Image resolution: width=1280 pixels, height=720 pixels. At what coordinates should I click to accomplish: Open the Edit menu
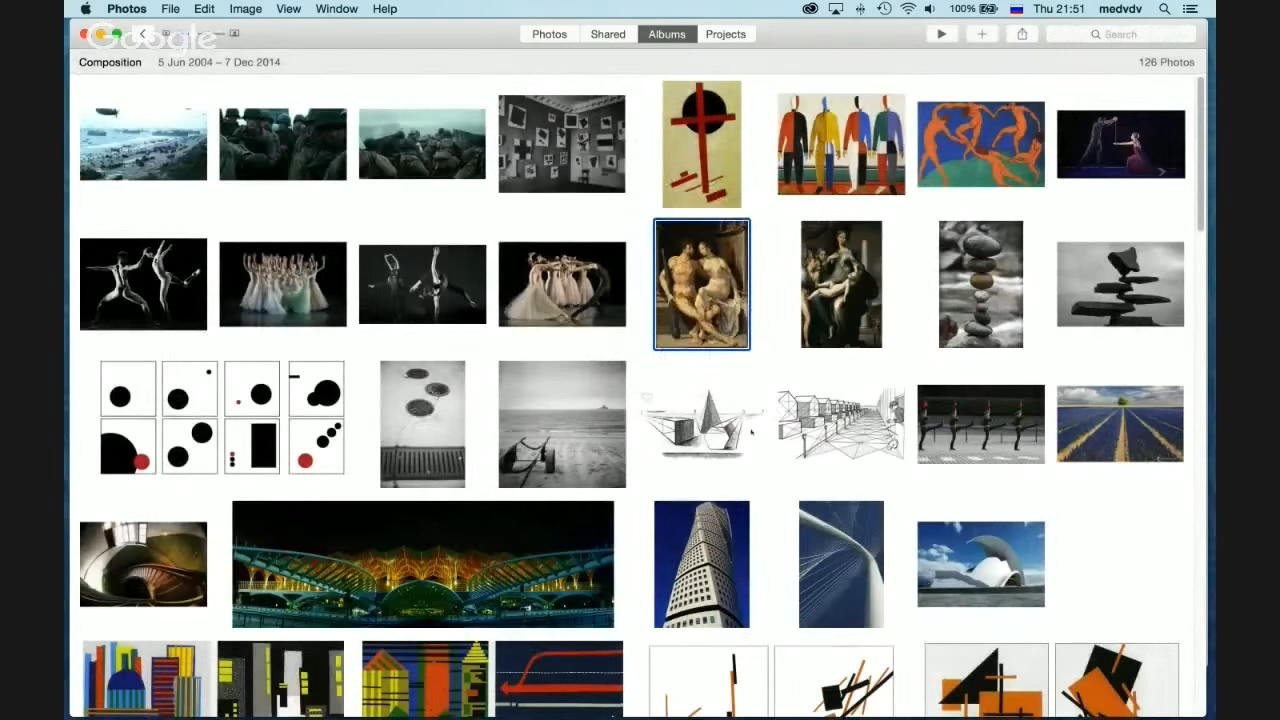pos(204,9)
